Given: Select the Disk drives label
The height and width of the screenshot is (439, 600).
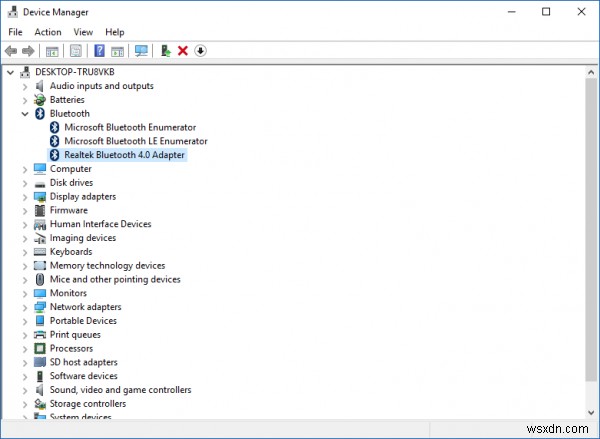Looking at the screenshot, I should pyautogui.click(x=72, y=183).
